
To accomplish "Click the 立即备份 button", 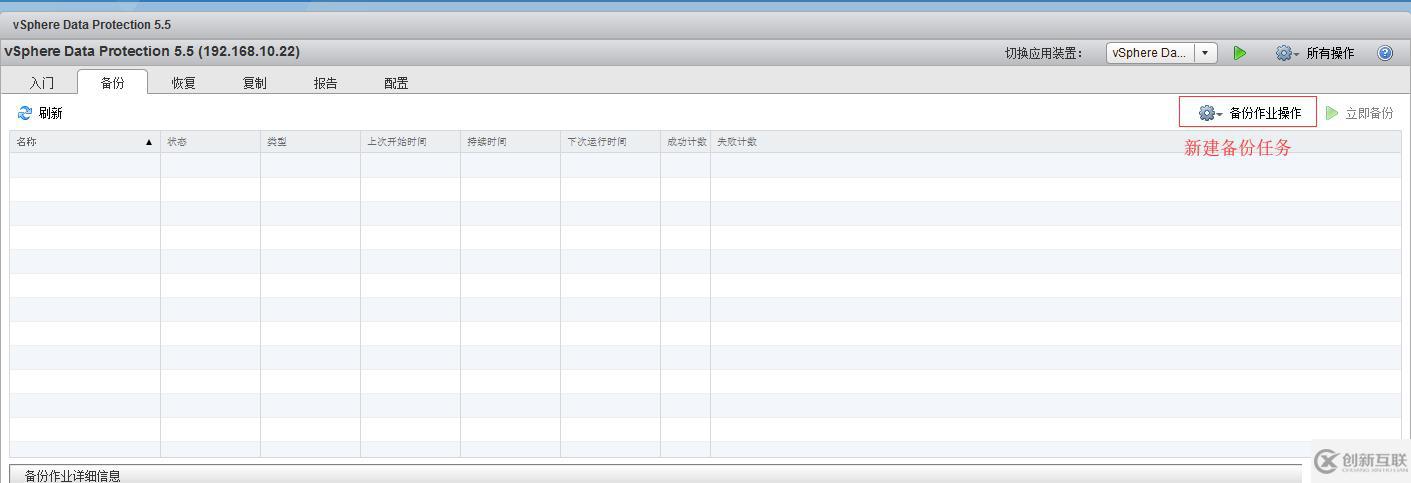I will pos(1360,113).
